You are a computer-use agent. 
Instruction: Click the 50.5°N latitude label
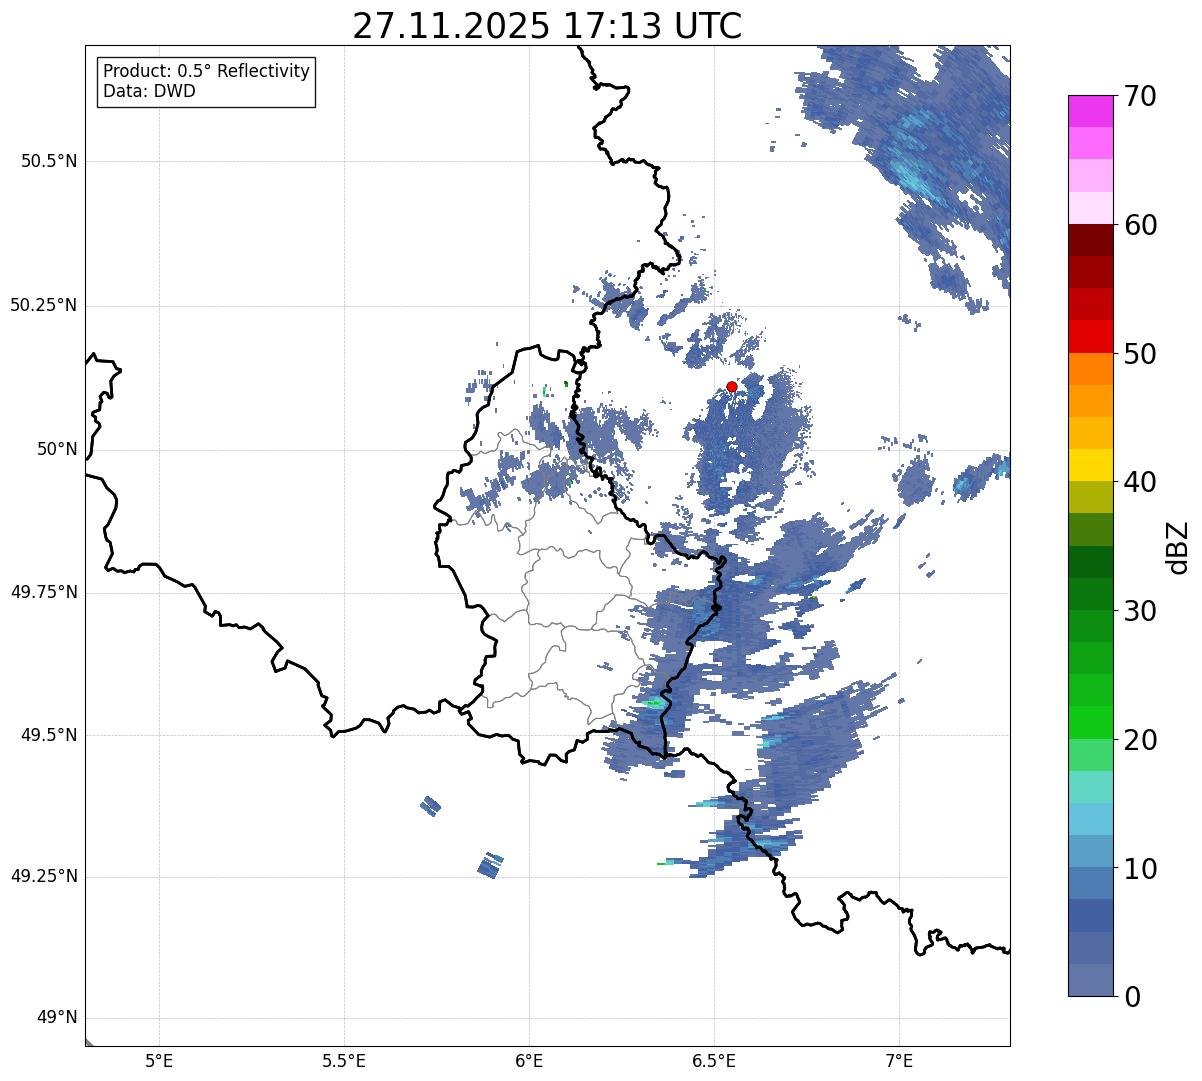49,161
